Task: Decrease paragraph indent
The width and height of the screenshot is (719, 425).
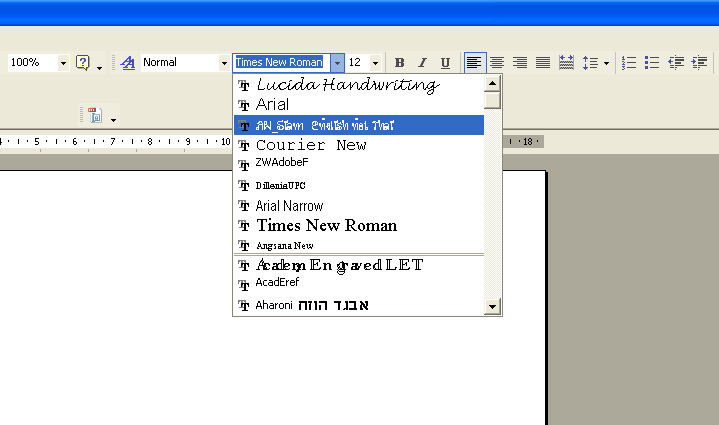Action: point(676,62)
